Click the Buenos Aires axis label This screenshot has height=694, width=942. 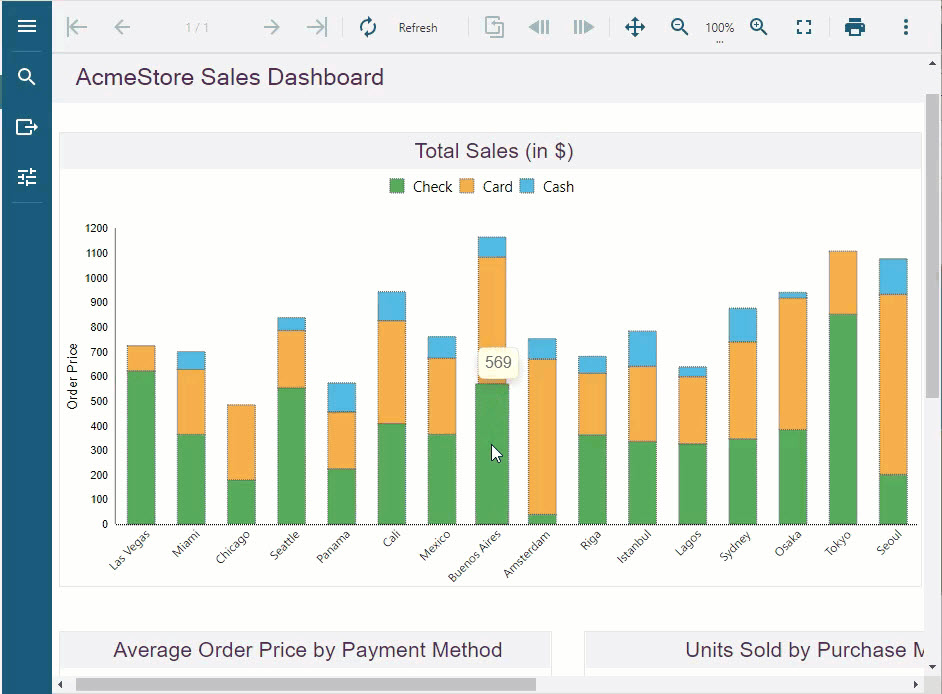[475, 556]
